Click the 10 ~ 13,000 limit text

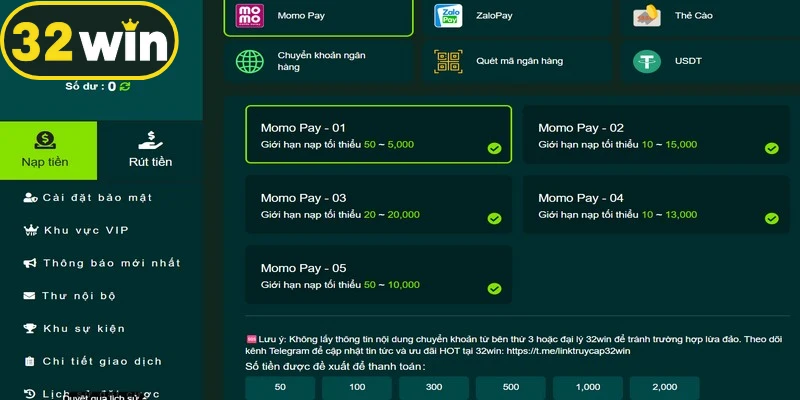point(669,215)
